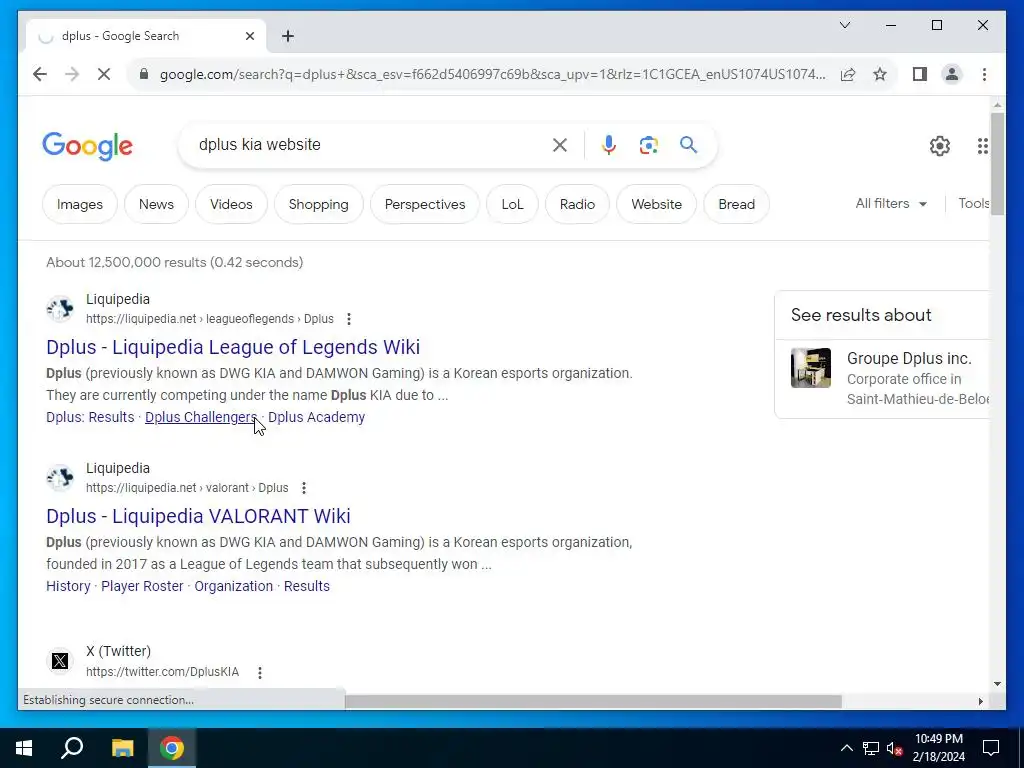The width and height of the screenshot is (1024, 768).
Task: Clear the search box with the X
Action: click(560, 145)
